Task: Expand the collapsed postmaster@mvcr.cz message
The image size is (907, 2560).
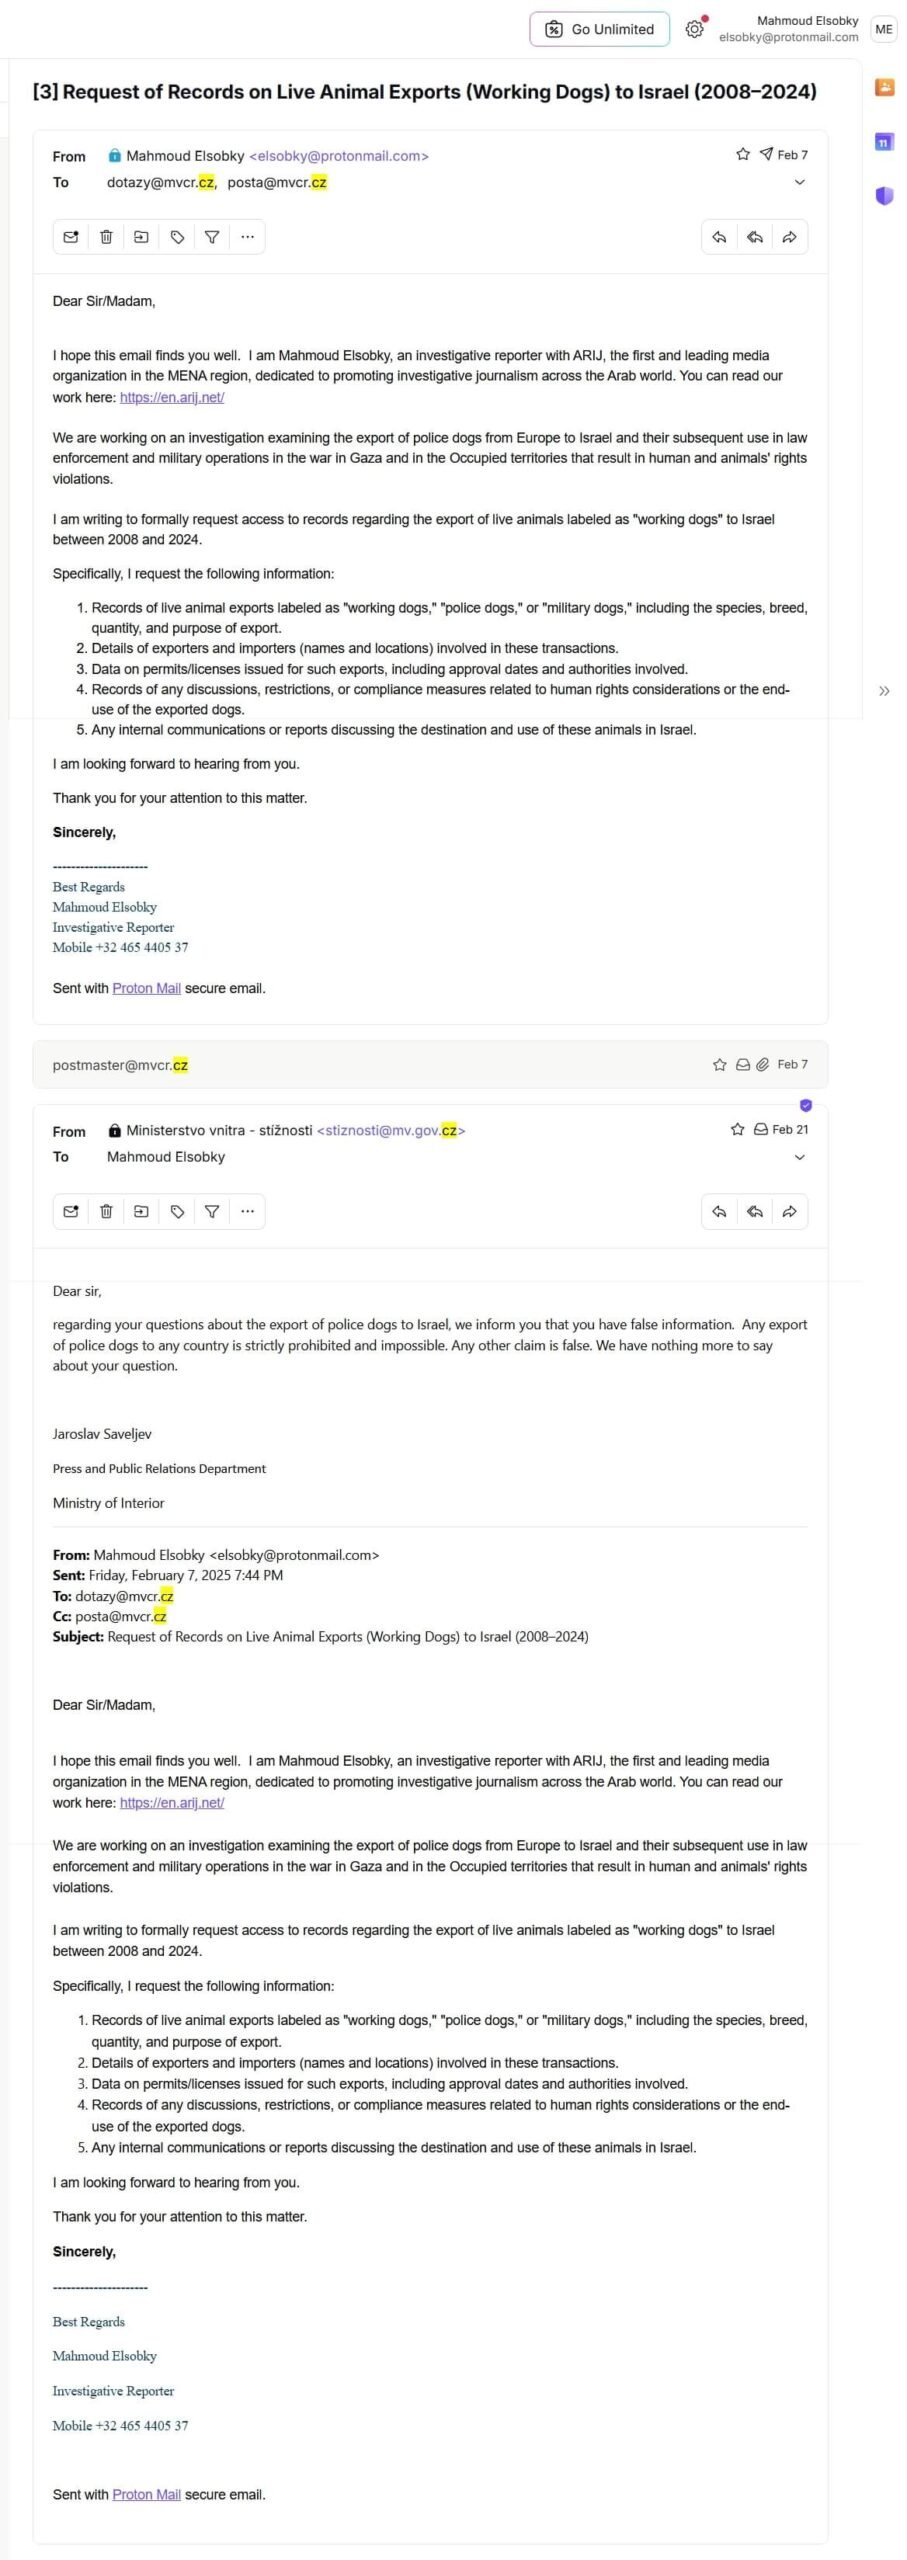Action: tap(400, 1065)
